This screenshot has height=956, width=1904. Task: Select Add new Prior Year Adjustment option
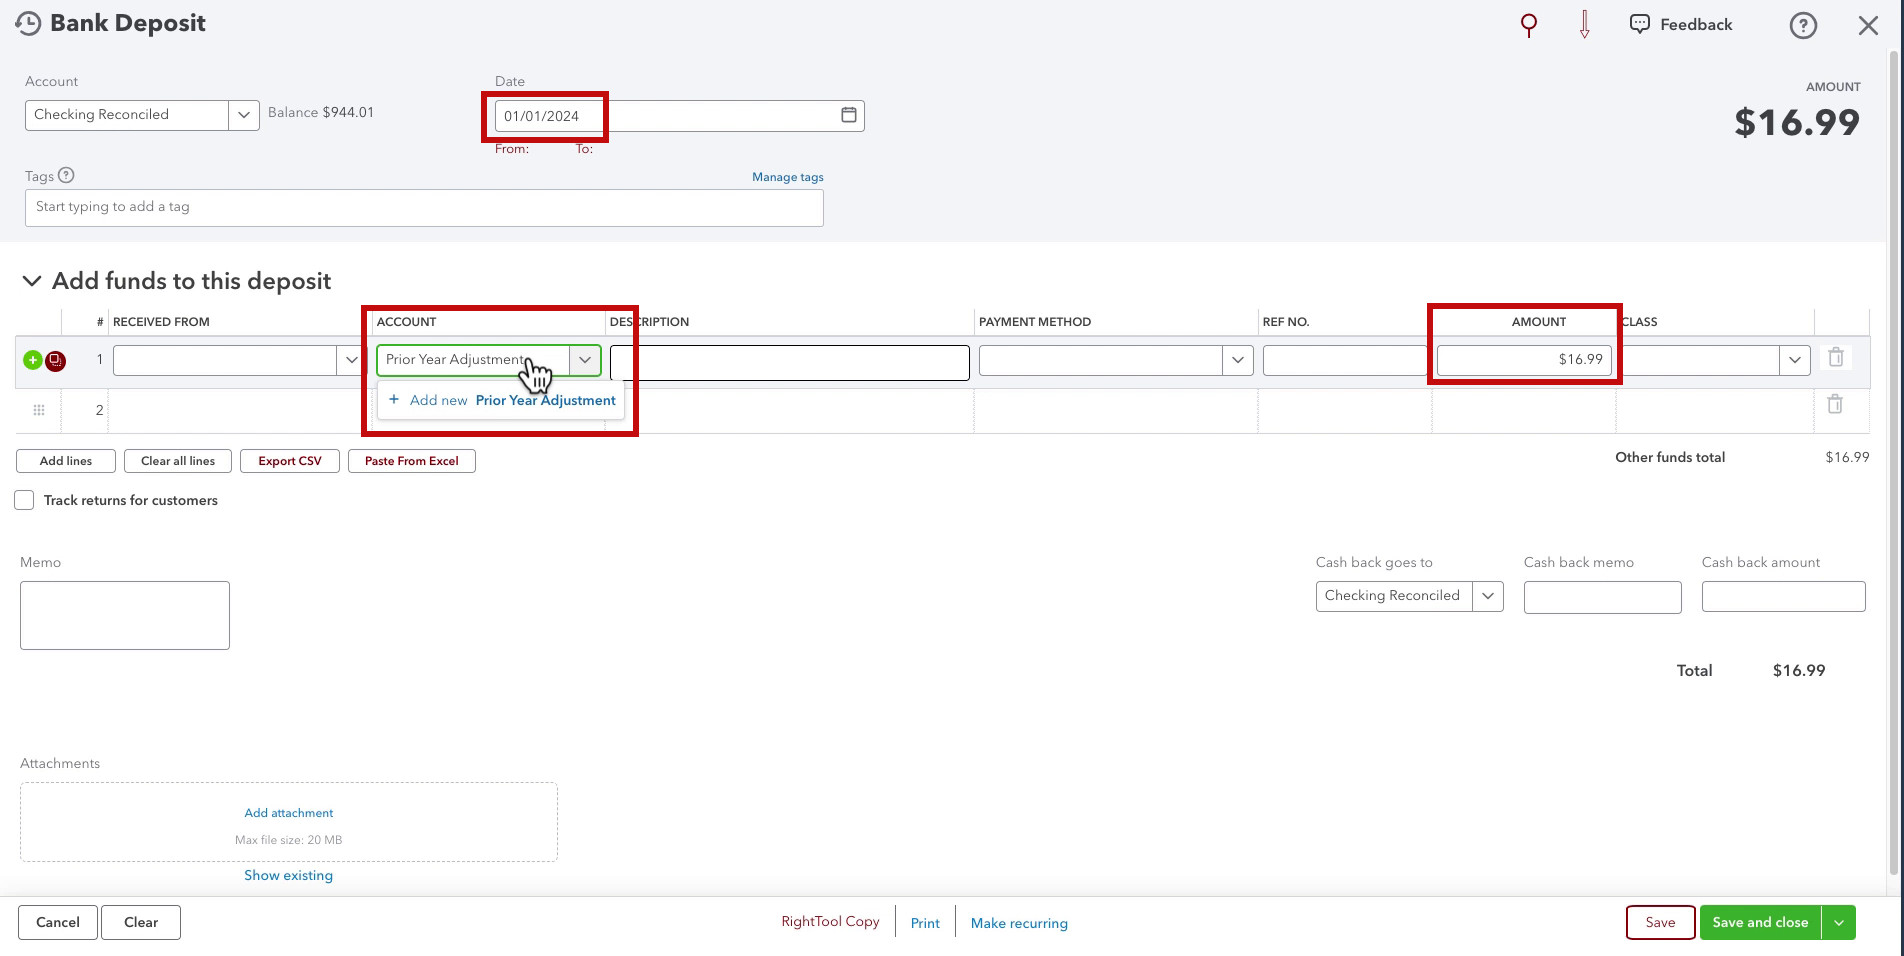[501, 400]
